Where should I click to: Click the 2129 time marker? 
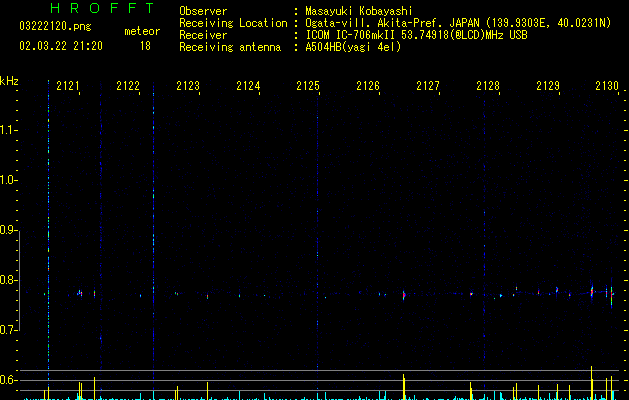click(x=548, y=86)
